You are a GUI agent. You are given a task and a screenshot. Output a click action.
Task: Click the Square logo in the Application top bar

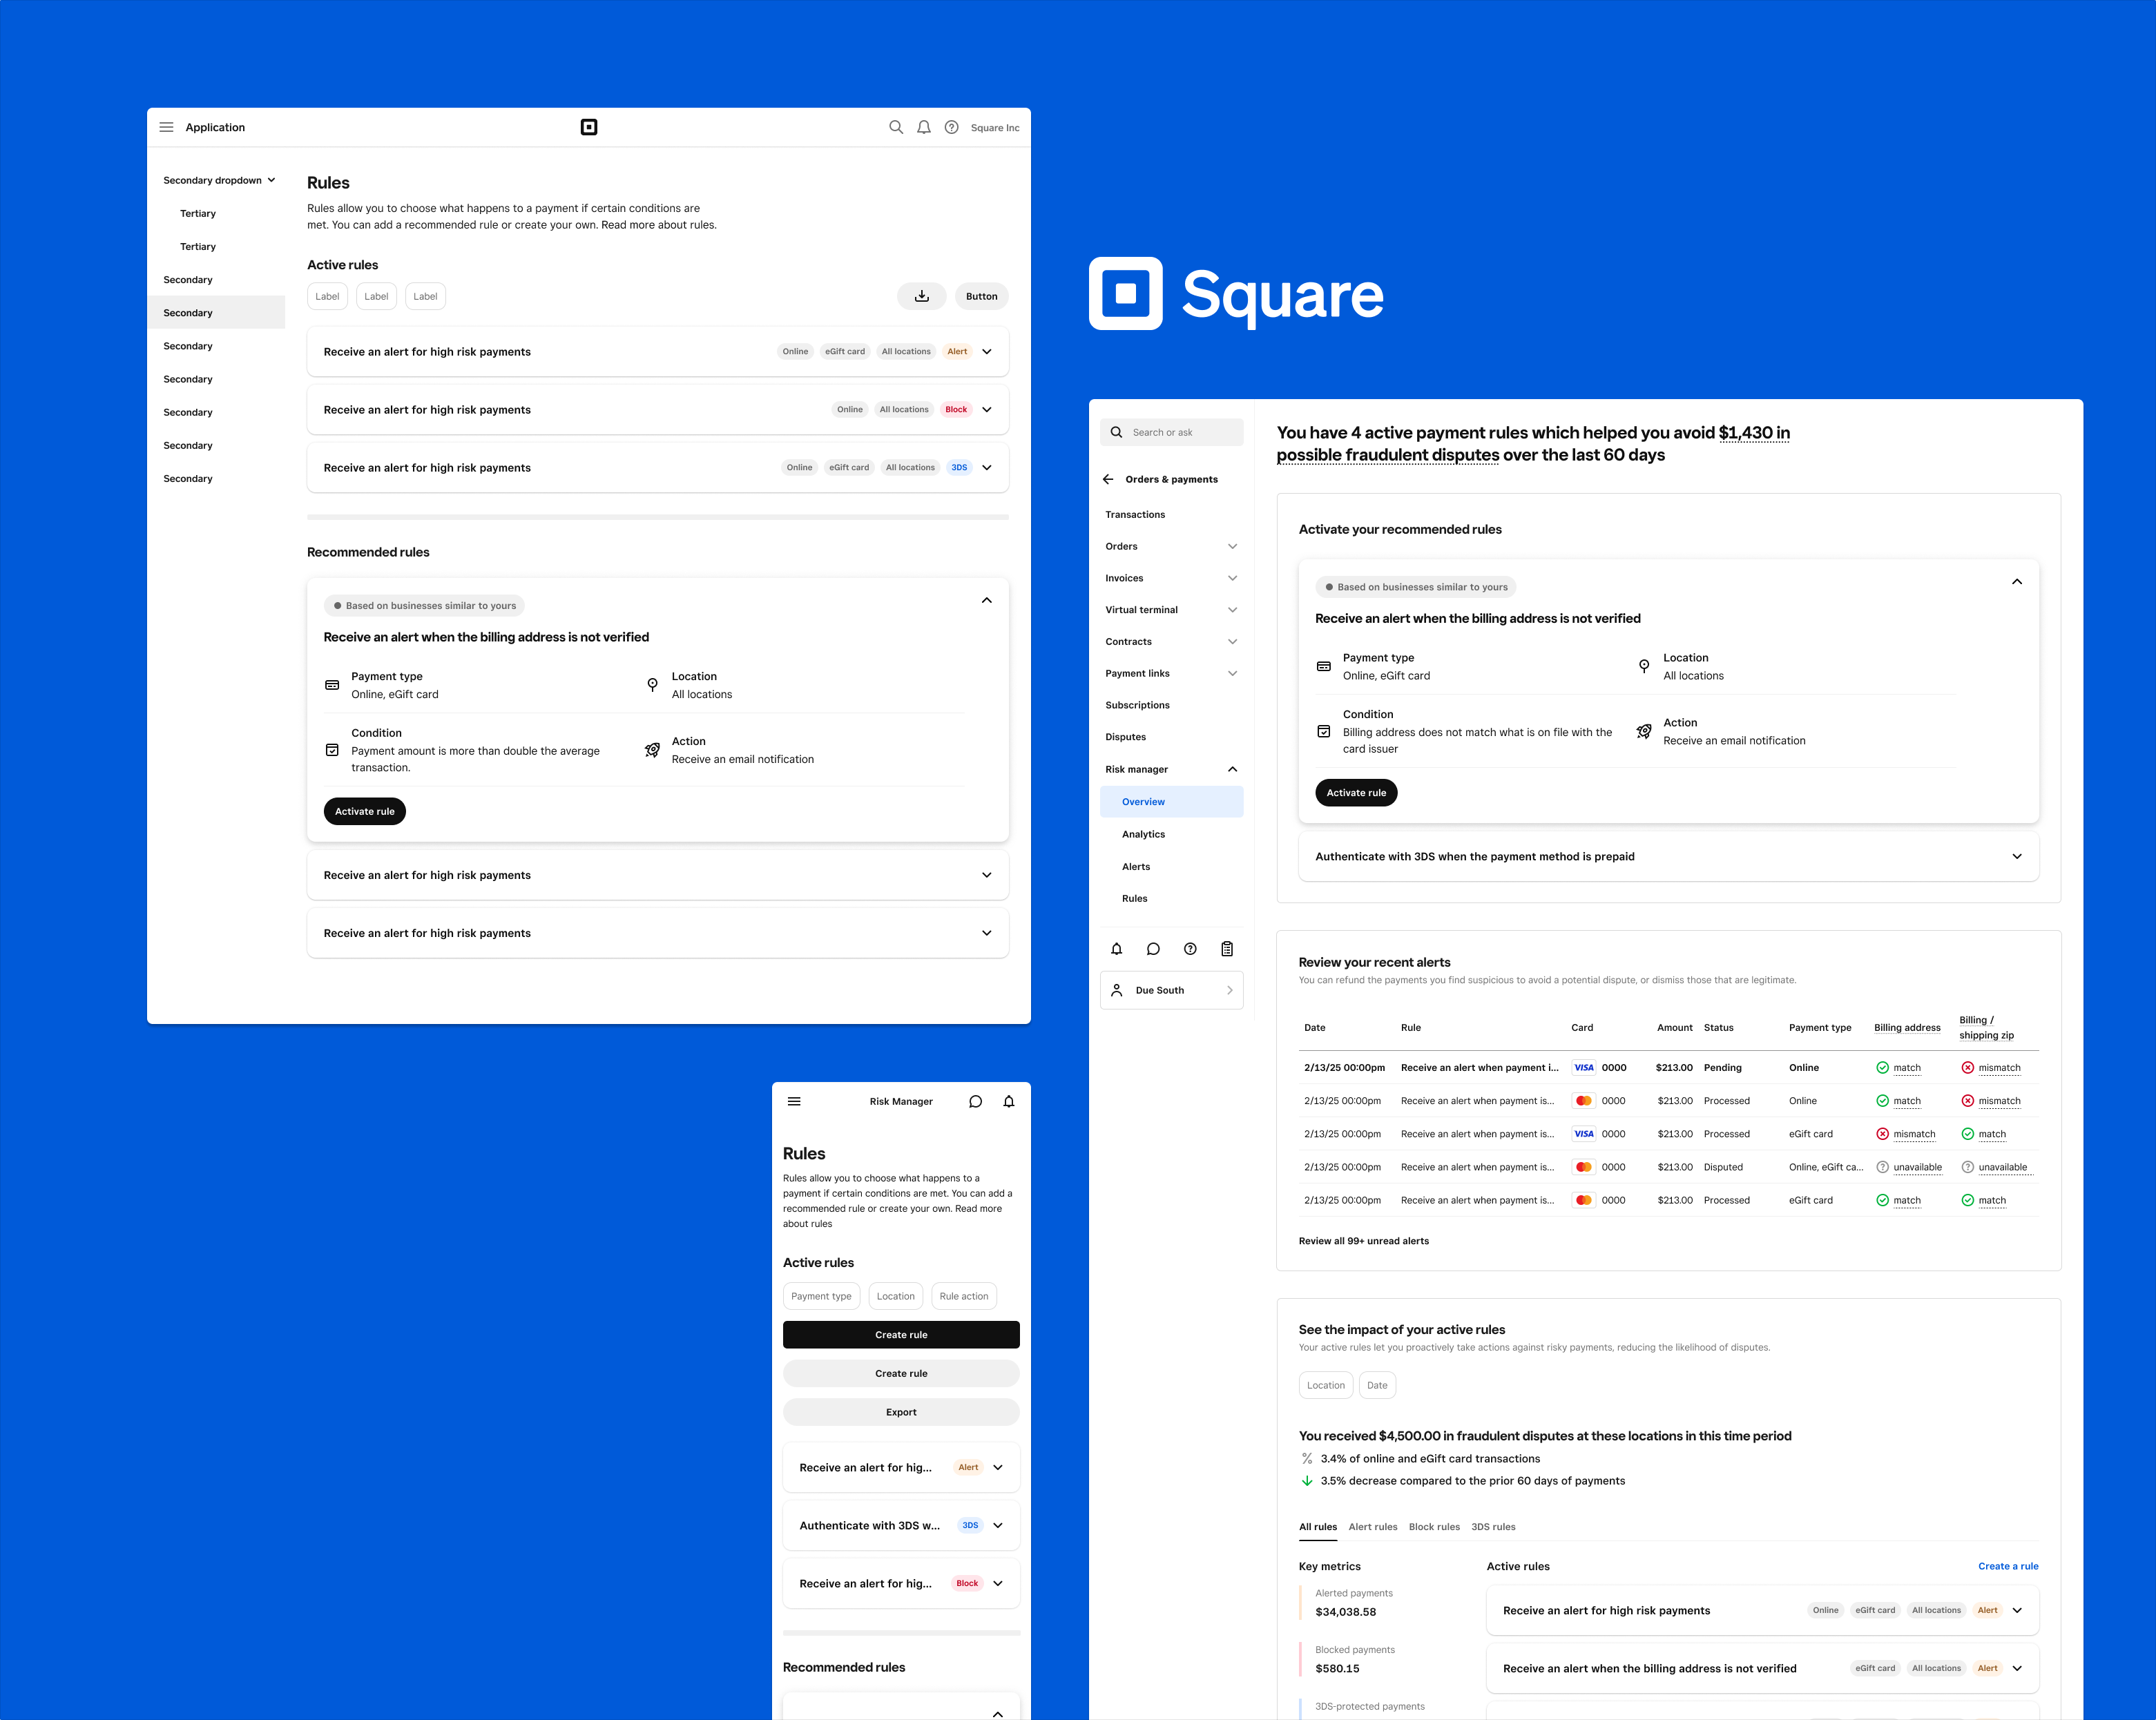(x=589, y=127)
